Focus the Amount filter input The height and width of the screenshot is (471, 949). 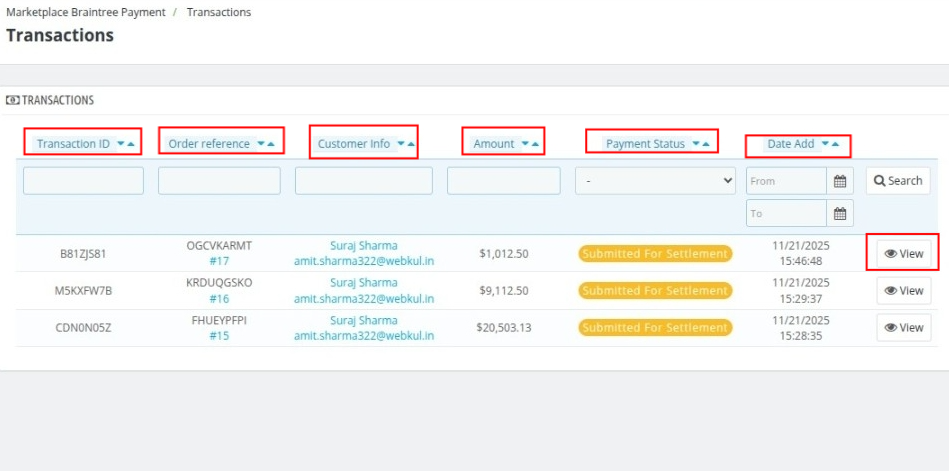click(503, 181)
